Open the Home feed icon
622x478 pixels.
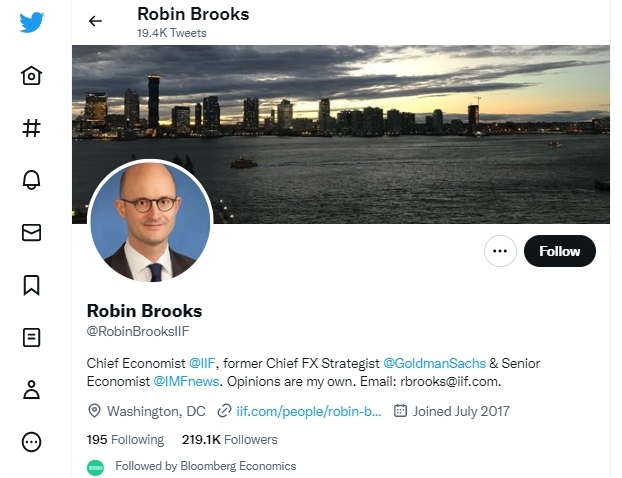[x=31, y=75]
